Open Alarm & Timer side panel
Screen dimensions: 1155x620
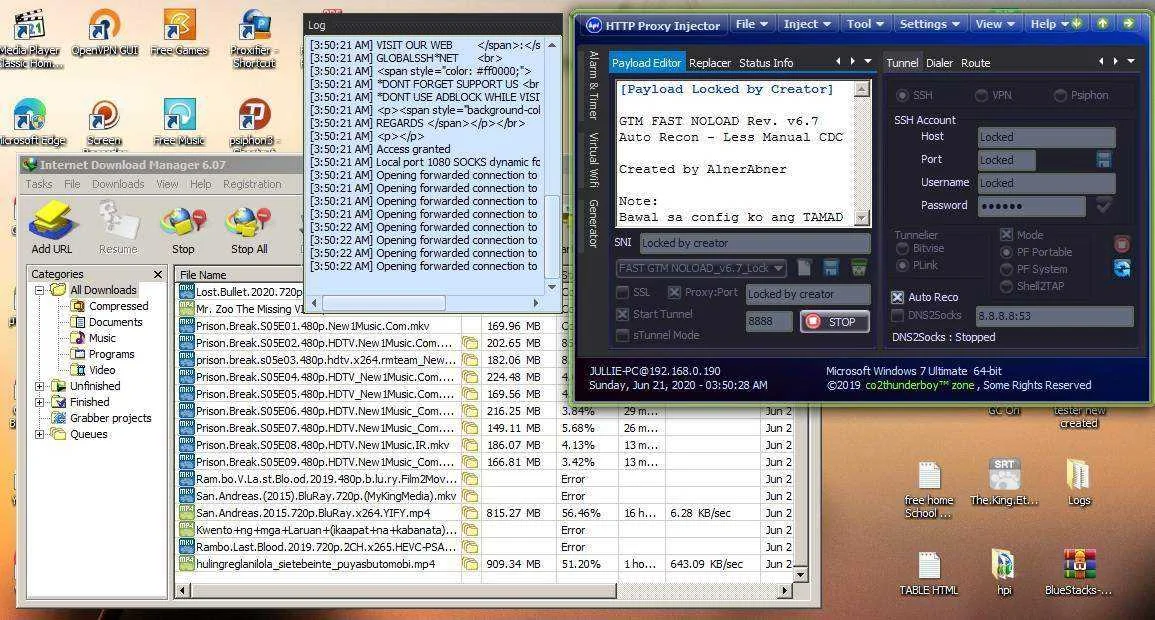593,85
